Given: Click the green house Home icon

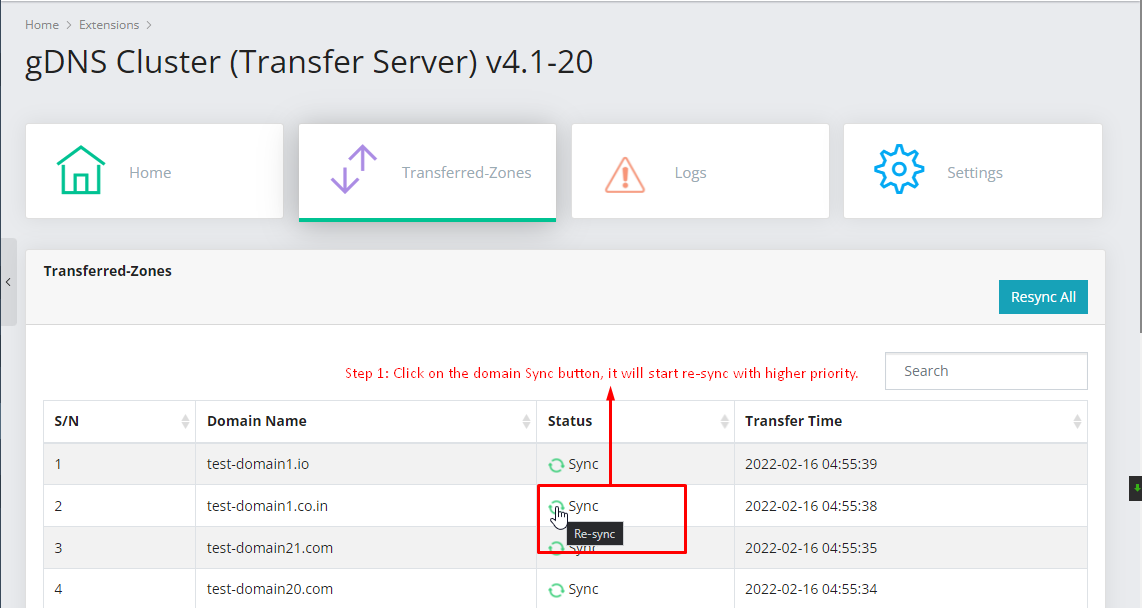Looking at the screenshot, I should pos(81,170).
